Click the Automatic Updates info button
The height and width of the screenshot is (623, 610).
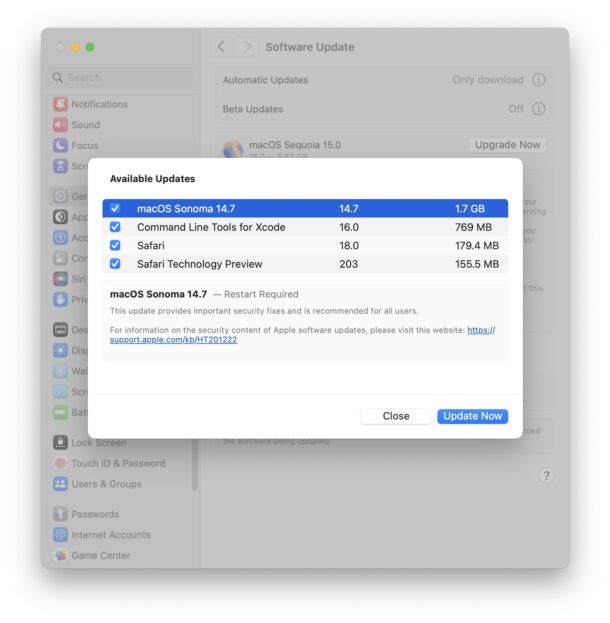(539, 80)
